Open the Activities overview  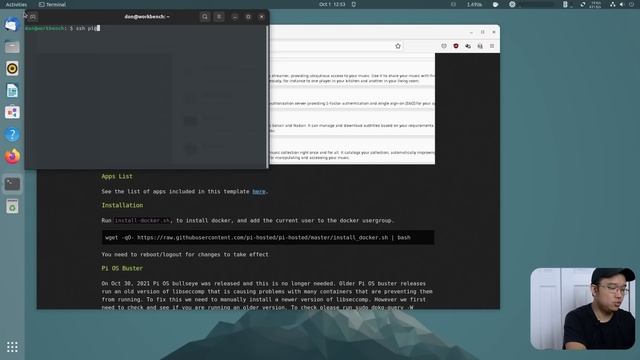pos(16,4)
